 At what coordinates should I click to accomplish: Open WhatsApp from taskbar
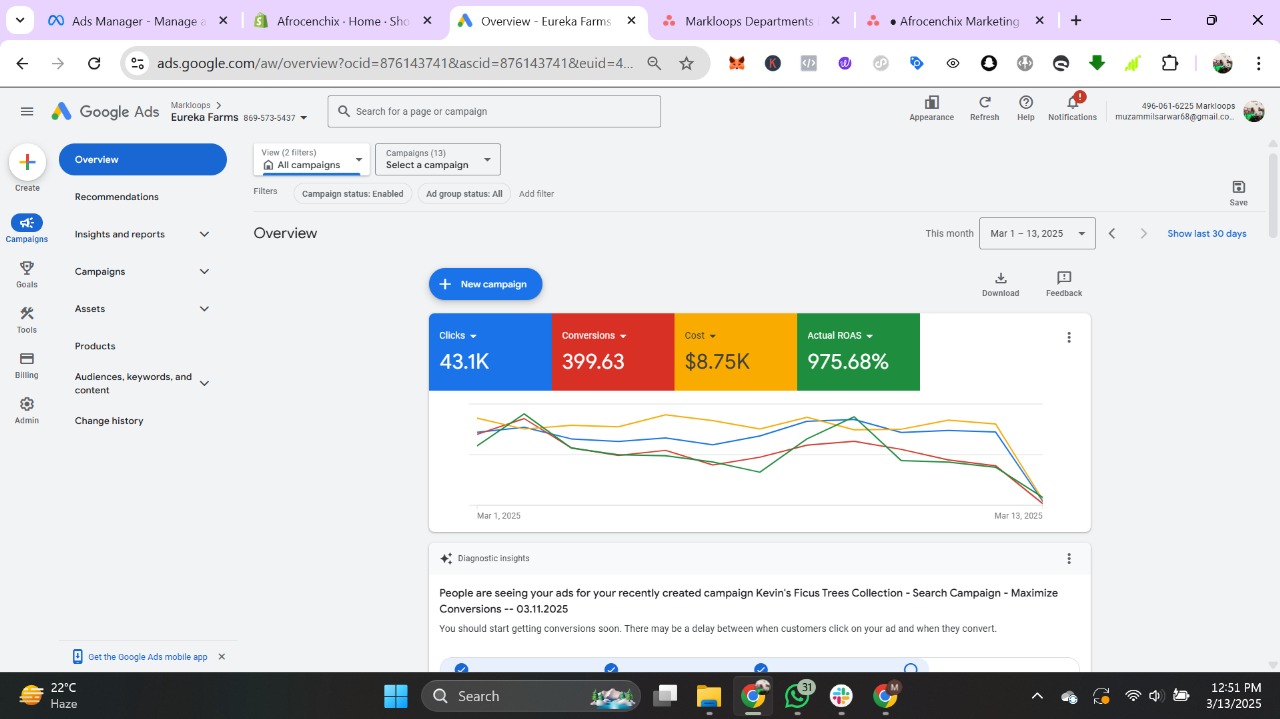point(798,696)
